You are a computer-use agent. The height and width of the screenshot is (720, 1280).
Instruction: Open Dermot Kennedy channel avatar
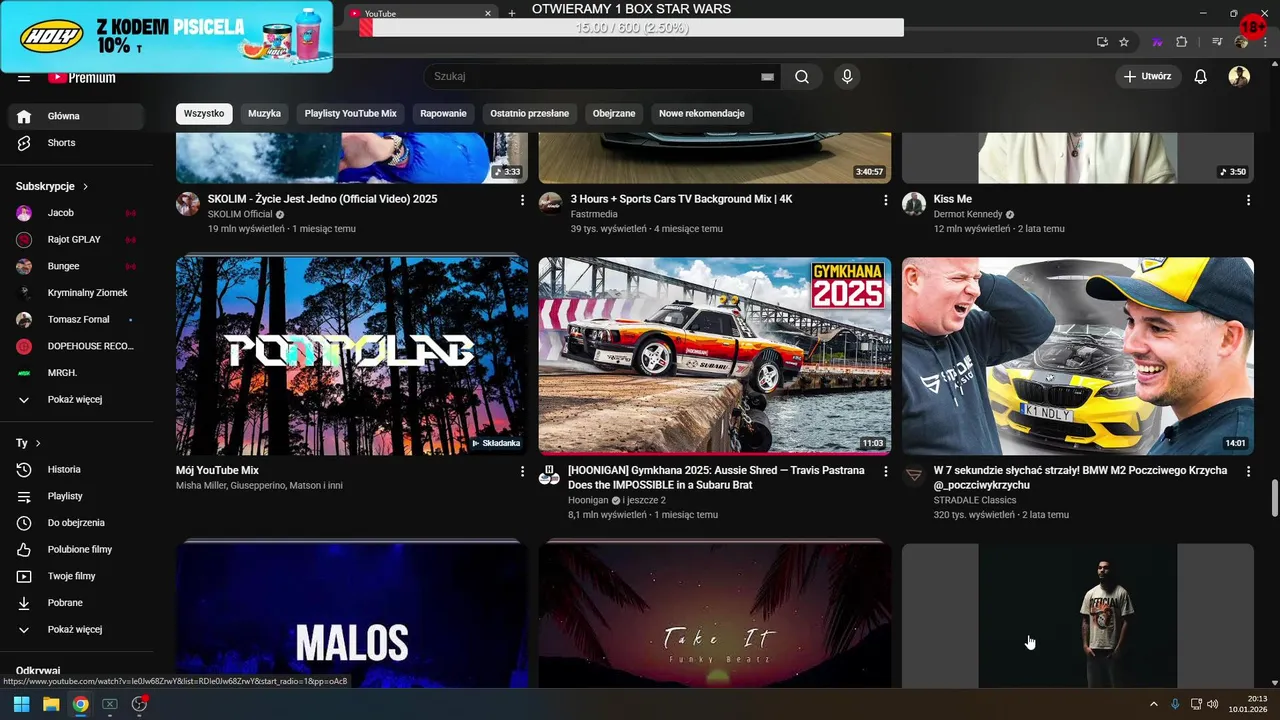[x=914, y=204]
